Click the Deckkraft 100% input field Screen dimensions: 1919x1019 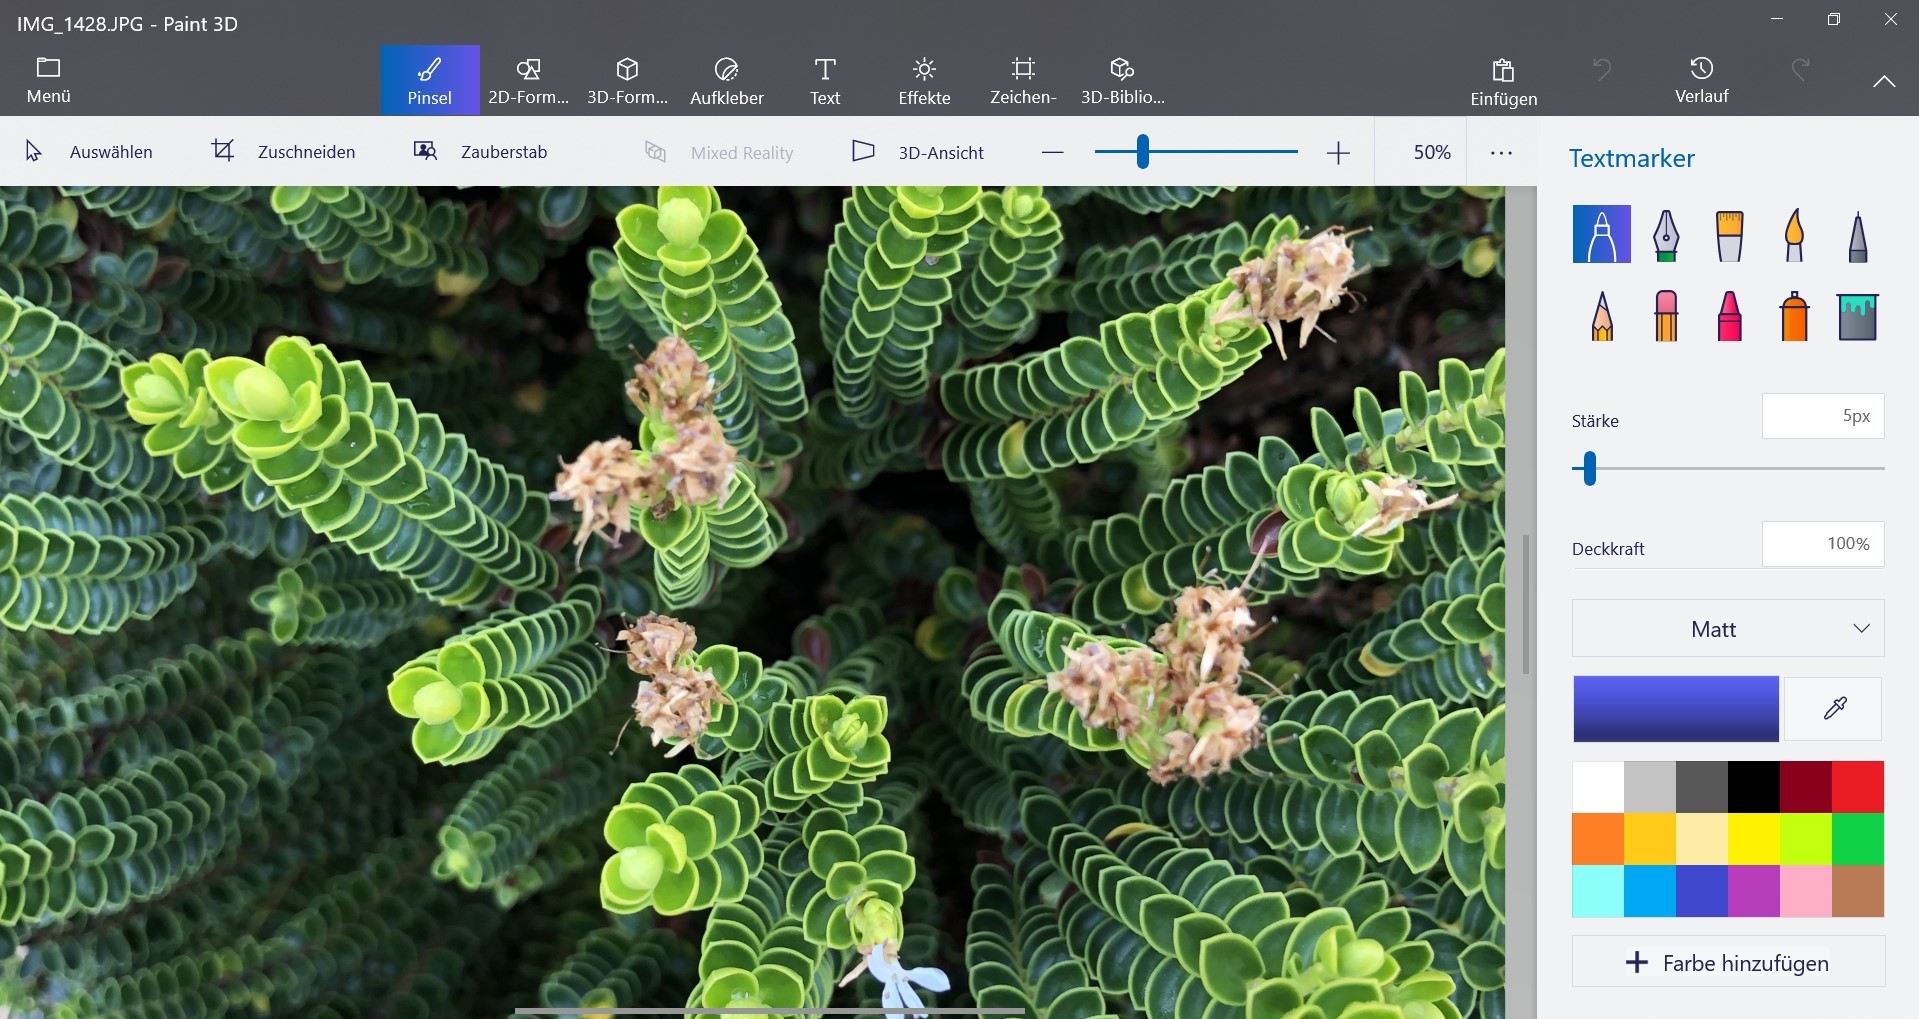pyautogui.click(x=1823, y=544)
